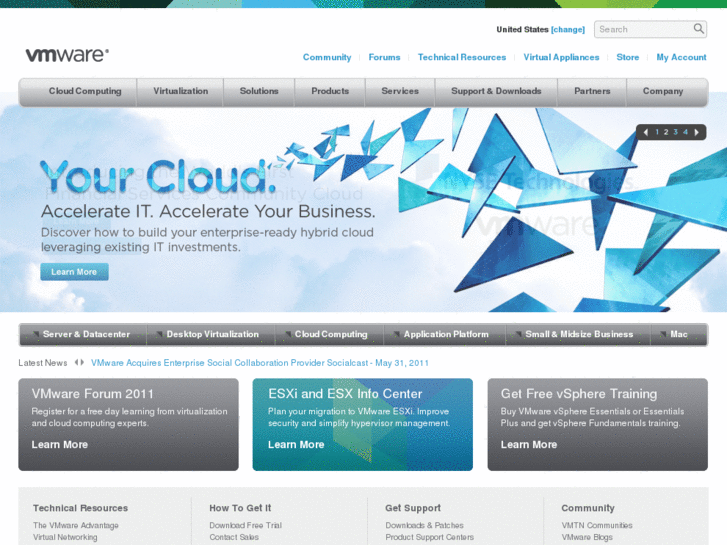The image size is (727, 545).
Task: Open the Virtual Appliances link
Action: coord(561,57)
